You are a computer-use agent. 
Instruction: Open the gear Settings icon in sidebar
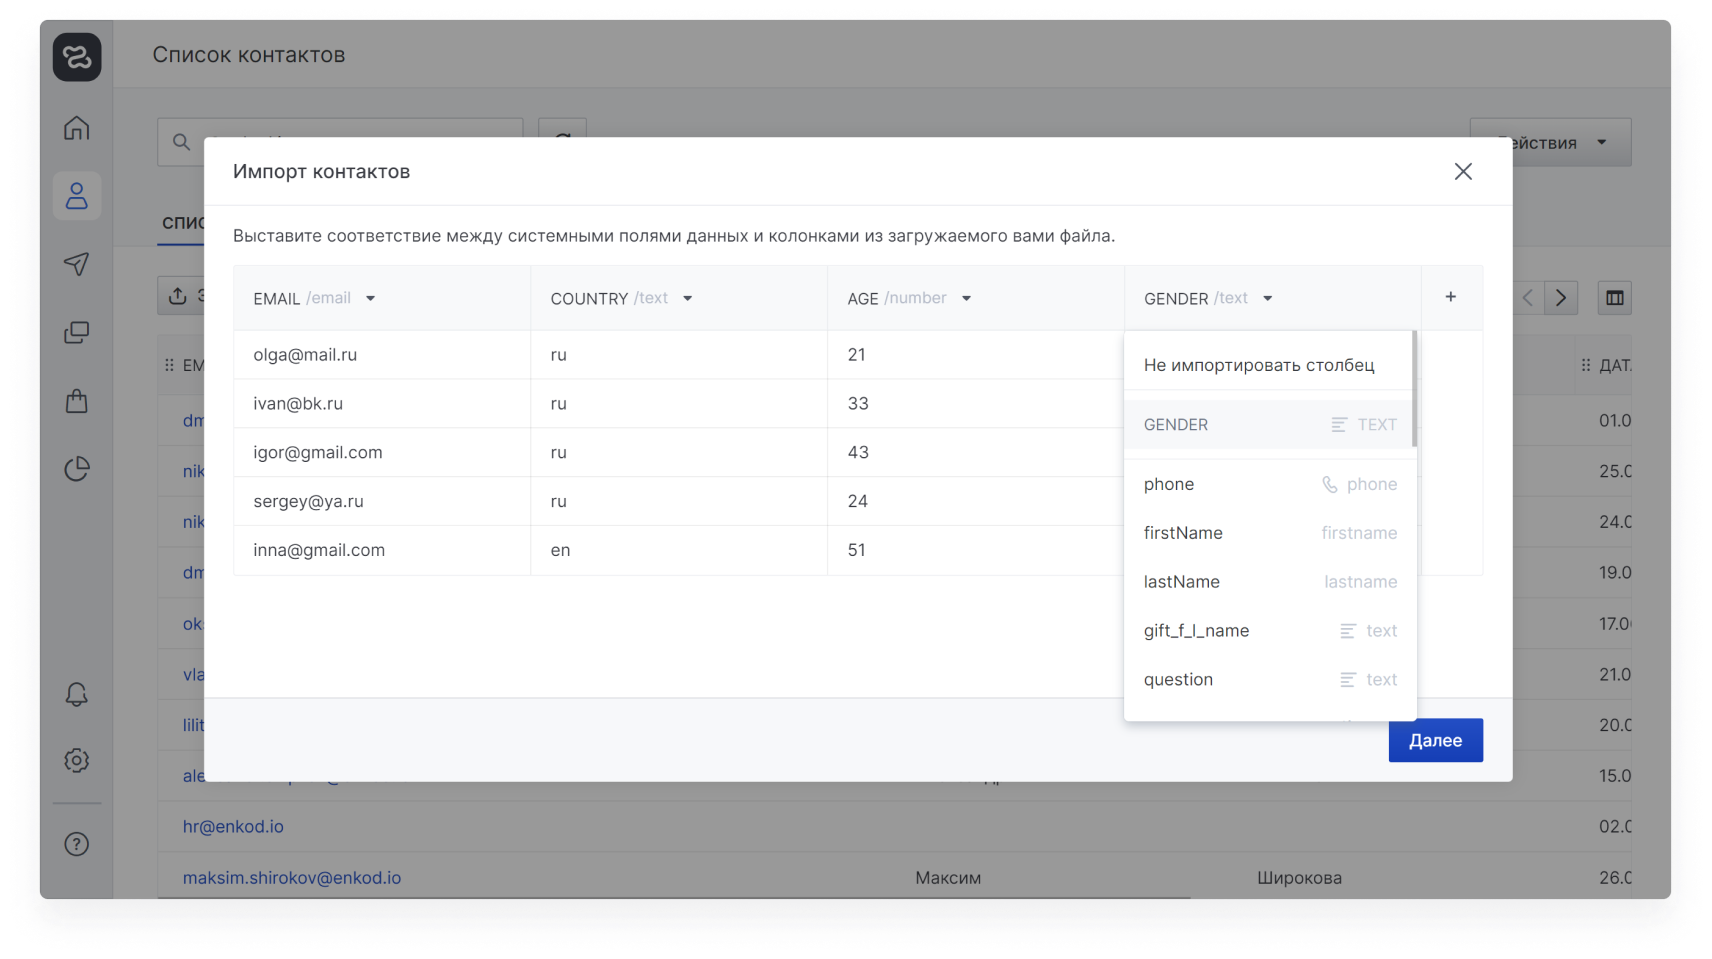pos(77,761)
